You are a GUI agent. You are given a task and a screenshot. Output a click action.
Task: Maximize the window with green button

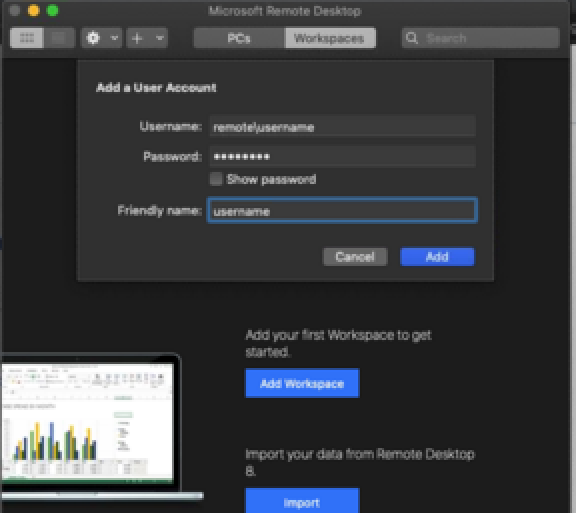53,10
